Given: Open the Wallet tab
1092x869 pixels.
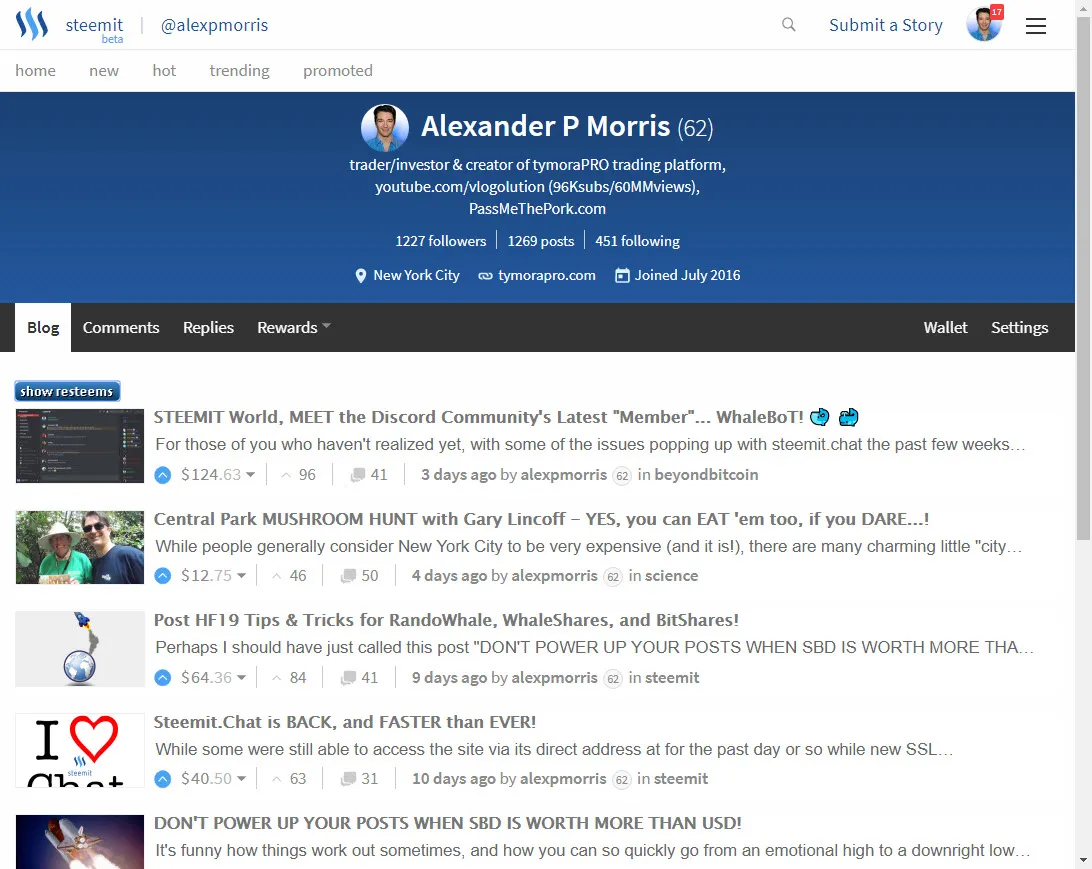Looking at the screenshot, I should point(945,327).
